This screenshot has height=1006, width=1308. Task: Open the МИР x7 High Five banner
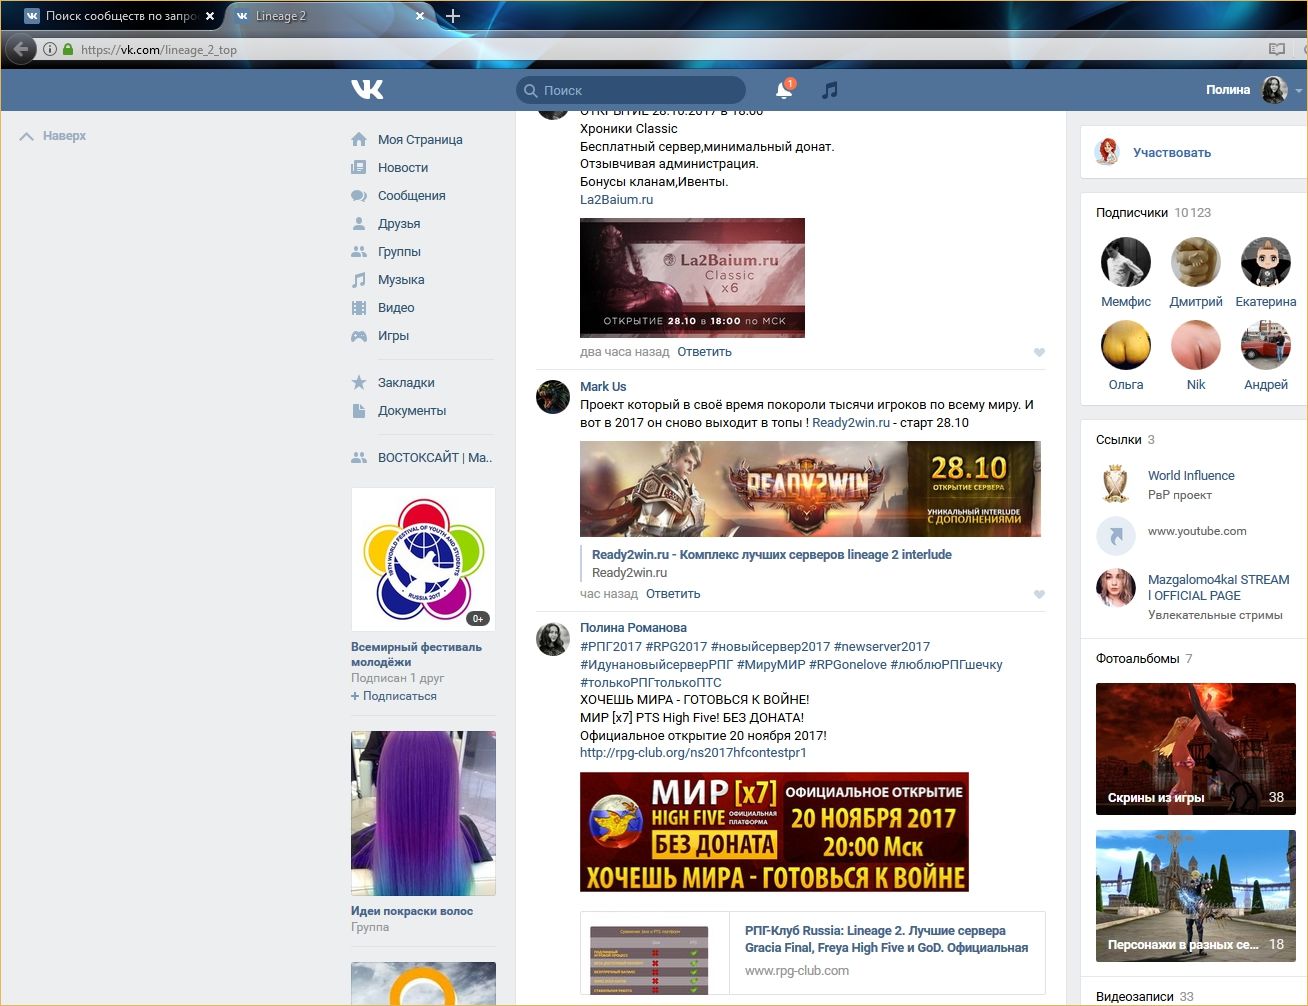774,832
